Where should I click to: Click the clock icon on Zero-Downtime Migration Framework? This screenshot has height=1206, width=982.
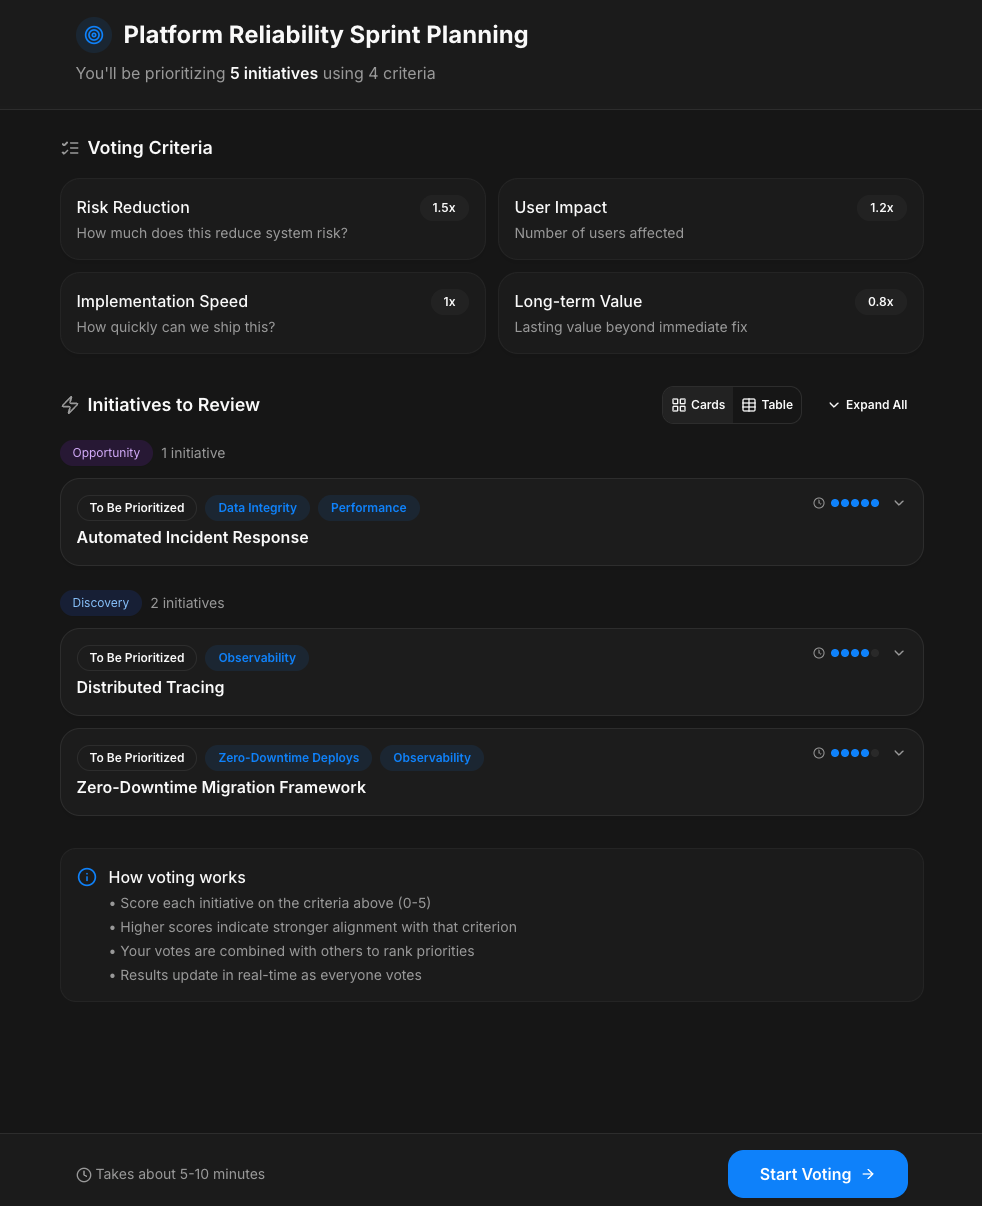point(819,753)
